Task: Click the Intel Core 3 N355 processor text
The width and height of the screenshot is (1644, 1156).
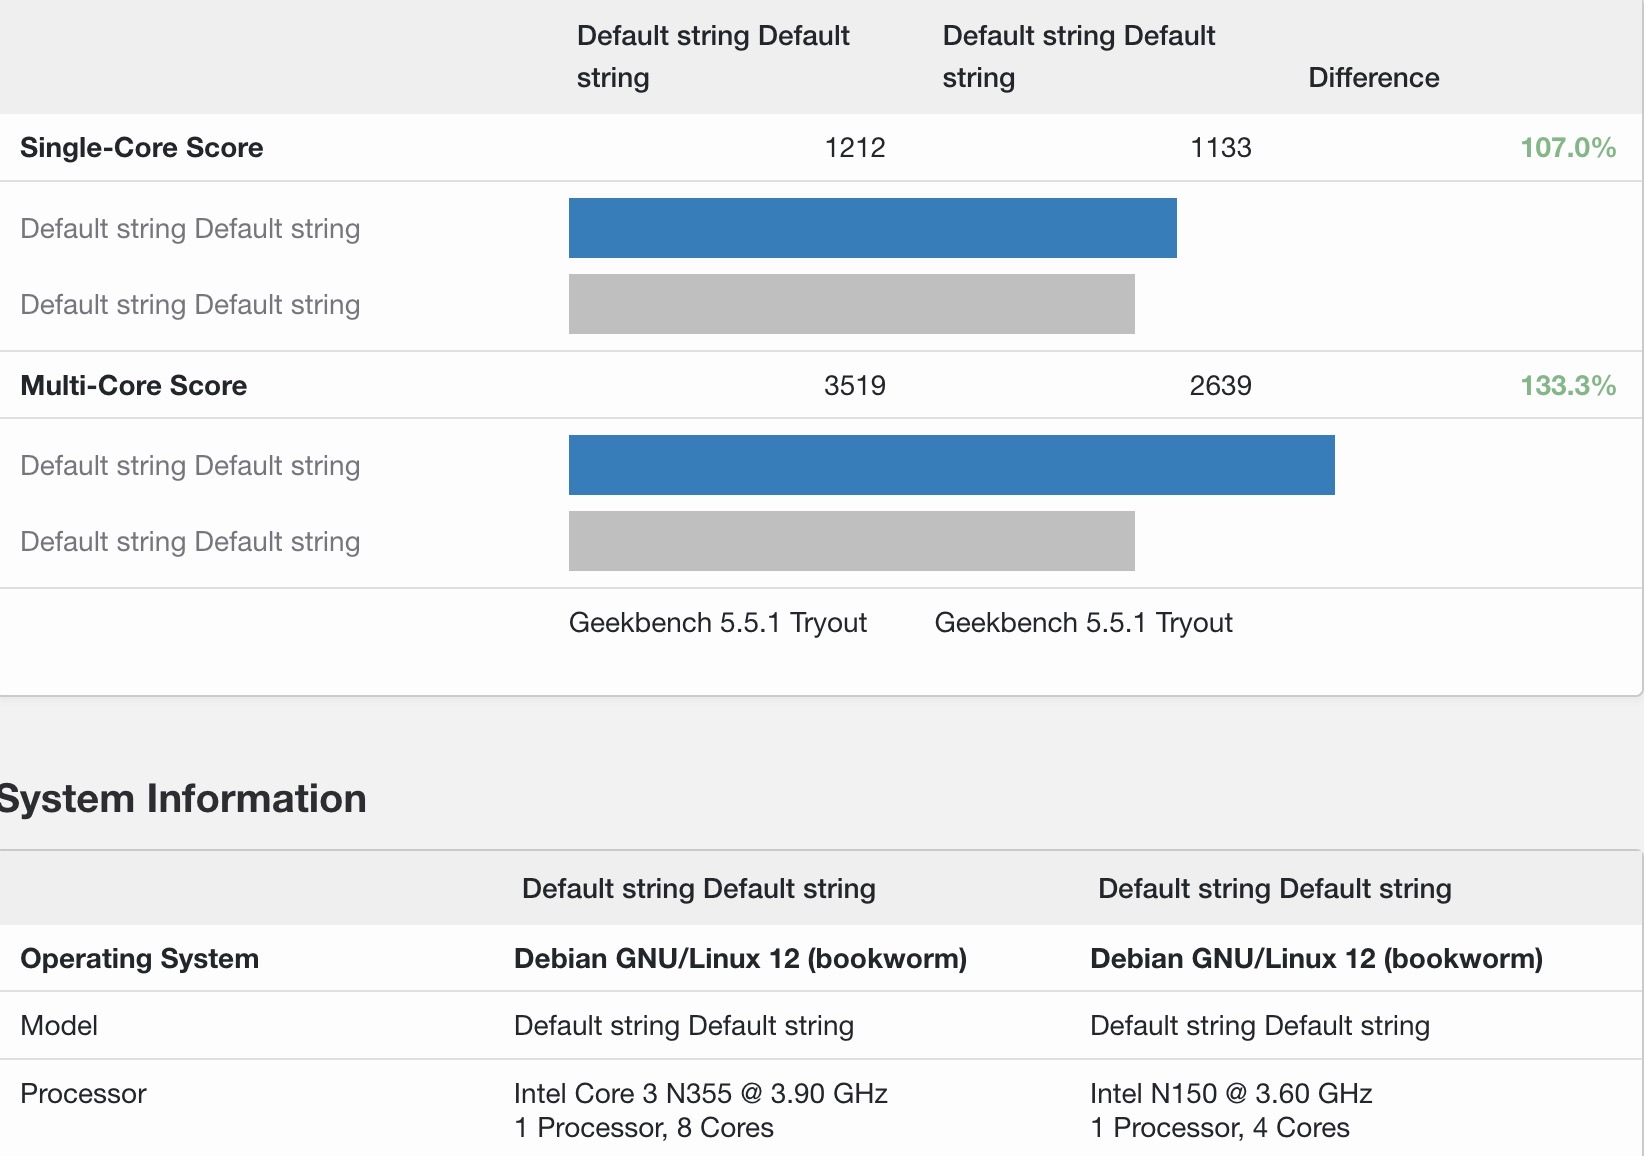Action: (x=700, y=1094)
